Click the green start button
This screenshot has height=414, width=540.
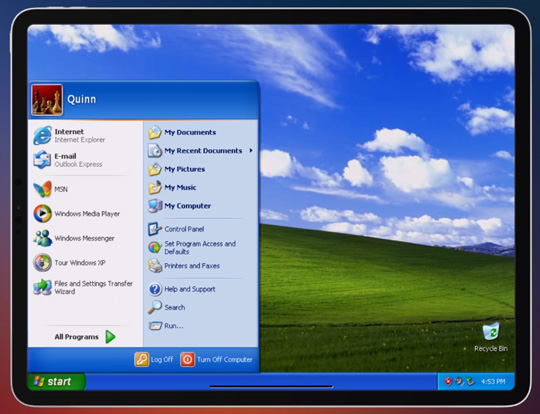coord(56,381)
